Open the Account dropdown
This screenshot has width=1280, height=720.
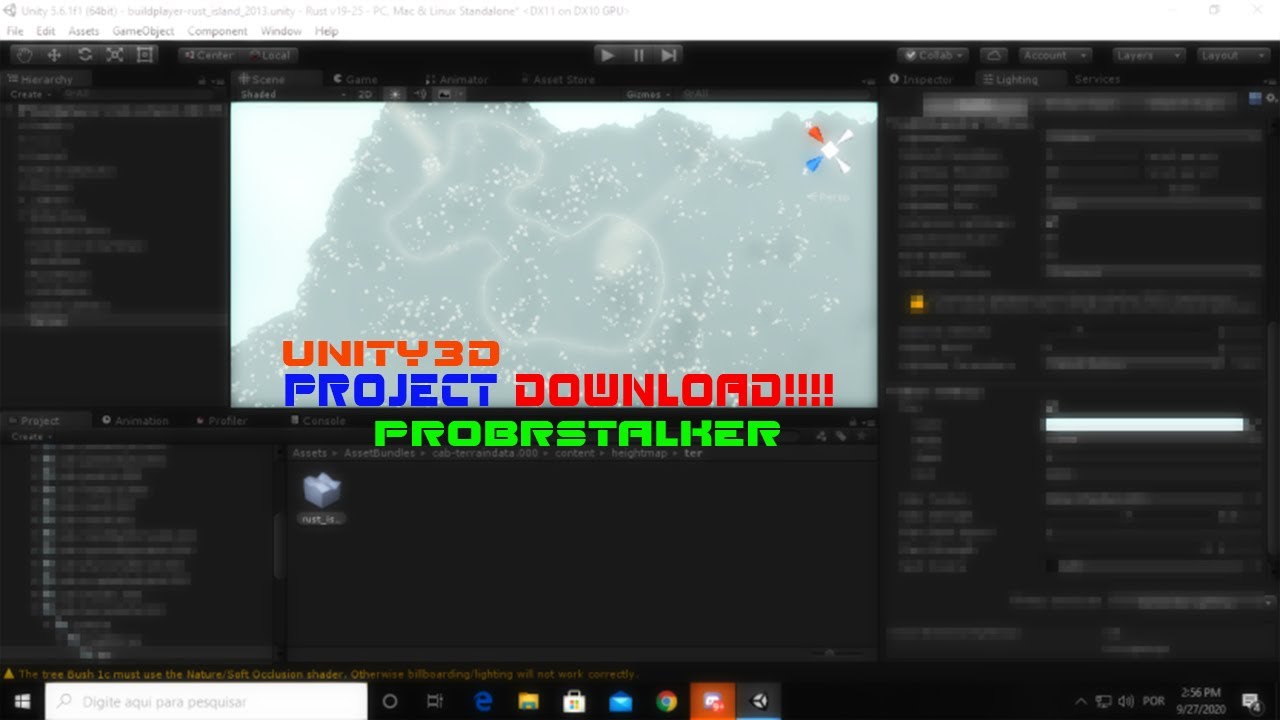coord(1054,56)
